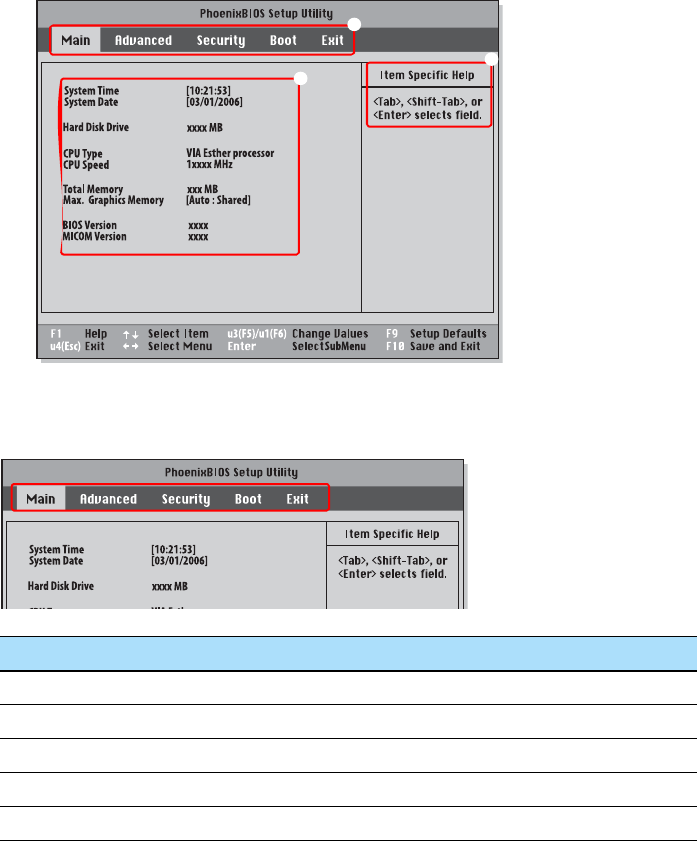Click the System Time label in upper screen
Image resolution: width=697 pixels, height=841 pixels.
(x=91, y=91)
